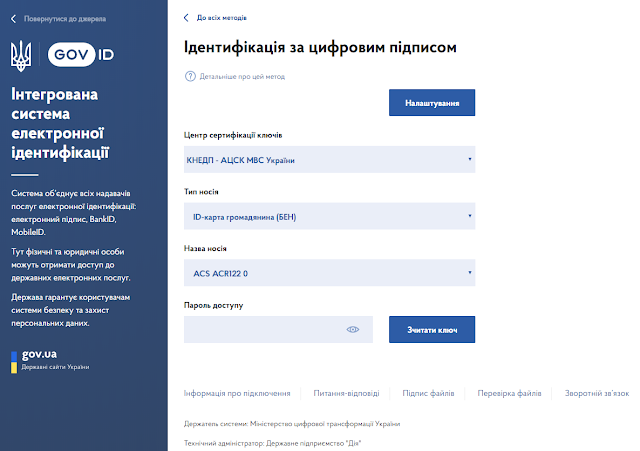640x451 pixels.
Task: Open 'Перевірка файлів' footer item
Action: coord(509,394)
